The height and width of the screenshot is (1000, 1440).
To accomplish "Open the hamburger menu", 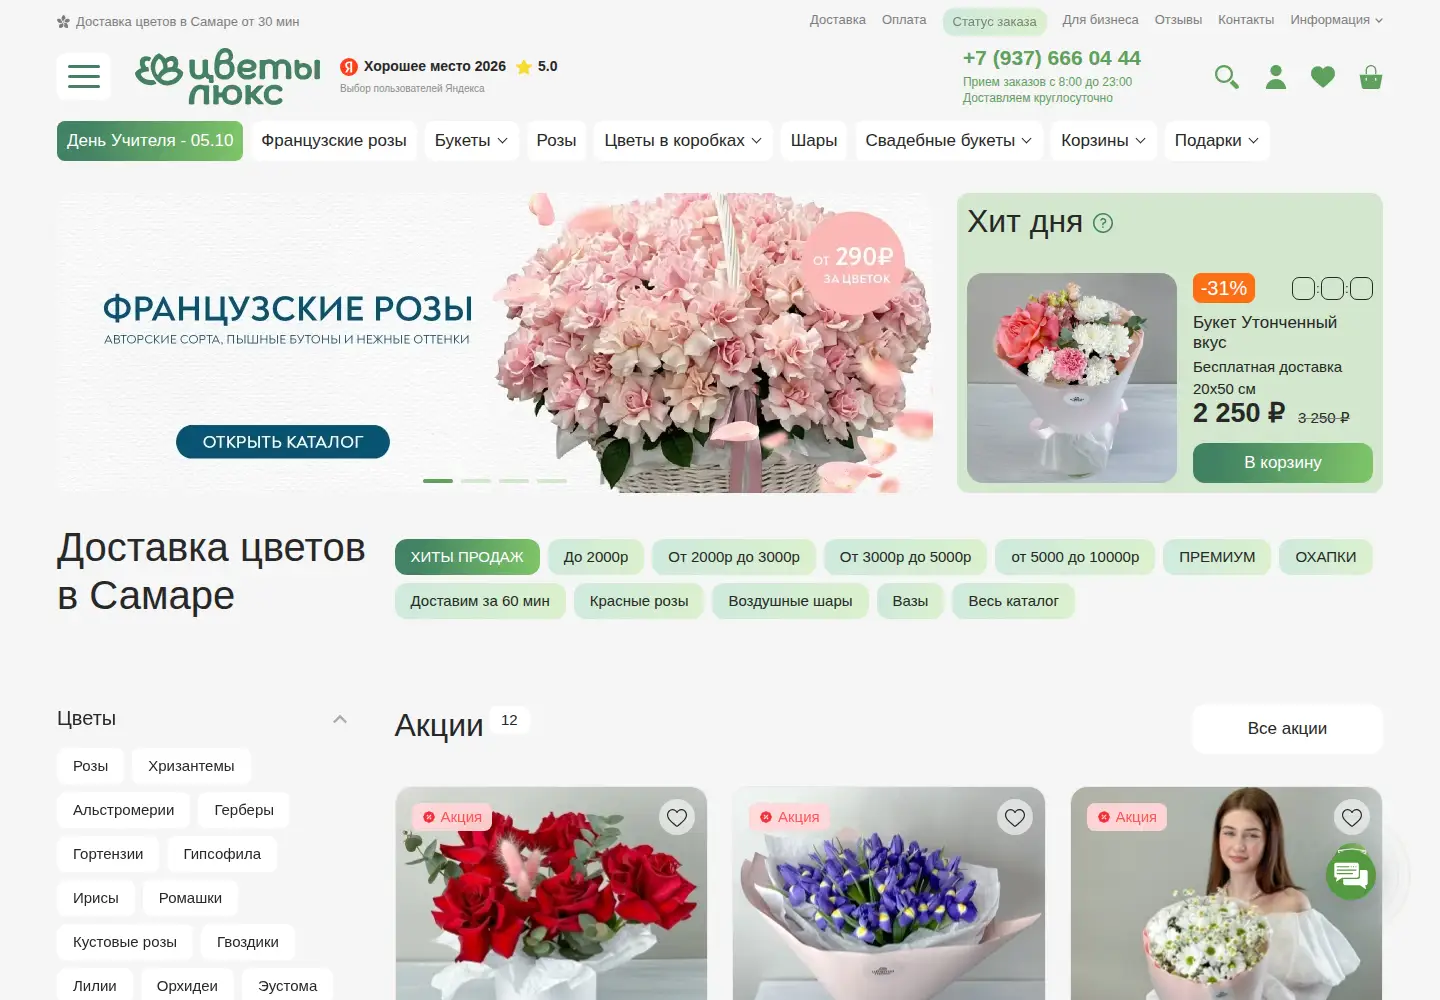I will (84, 76).
